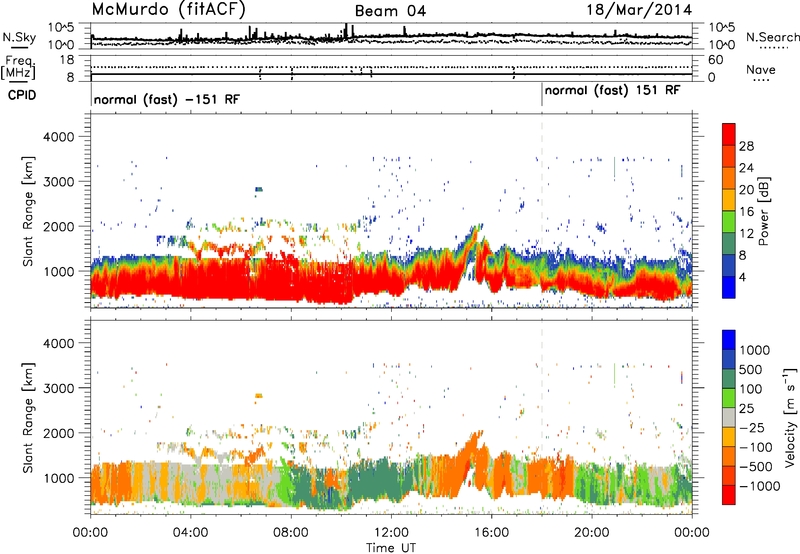Click the '28' tick on the Power colorbar
The width and height of the screenshot is (800, 554).
[x=746, y=146]
